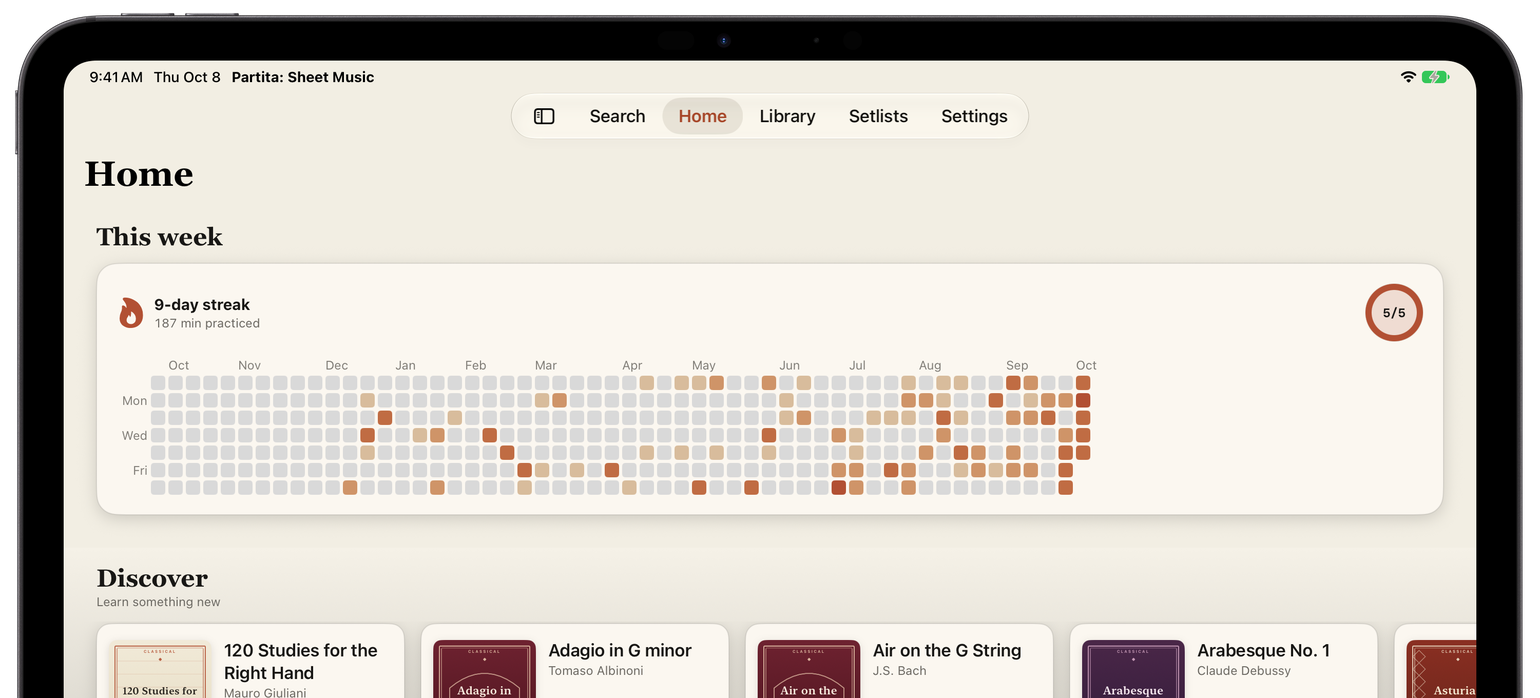Toggle the sidebar panel icon

pos(544,116)
